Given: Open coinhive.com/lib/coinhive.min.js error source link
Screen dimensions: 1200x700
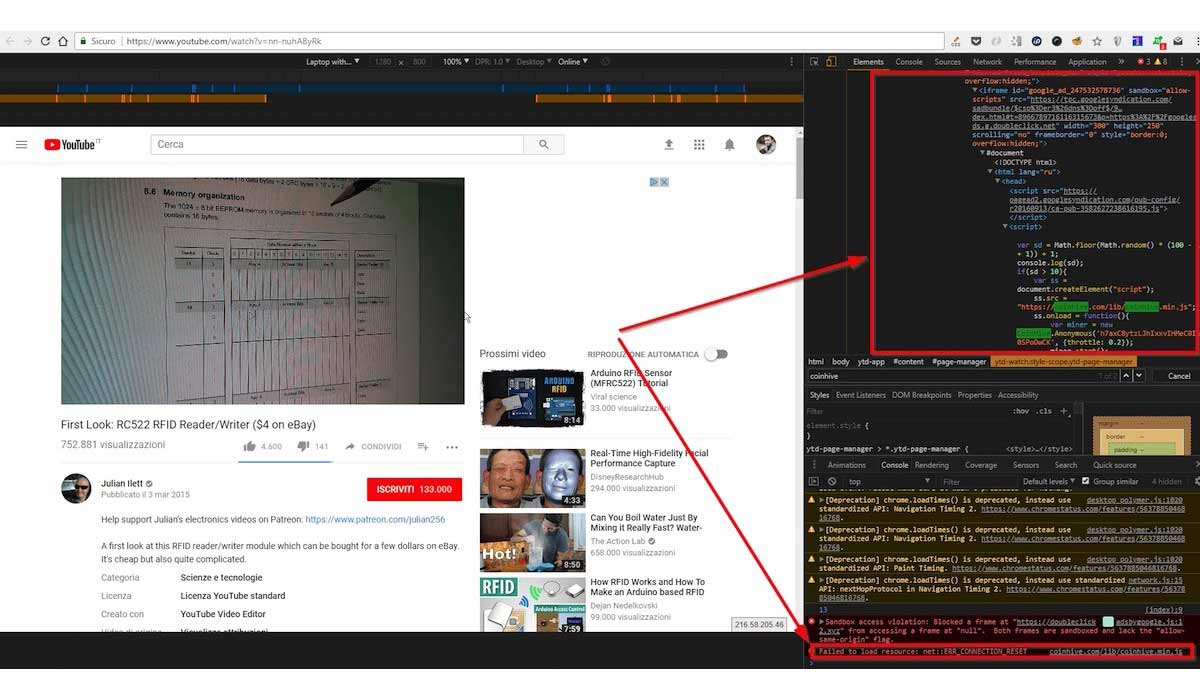Looking at the screenshot, I should (1115, 652).
